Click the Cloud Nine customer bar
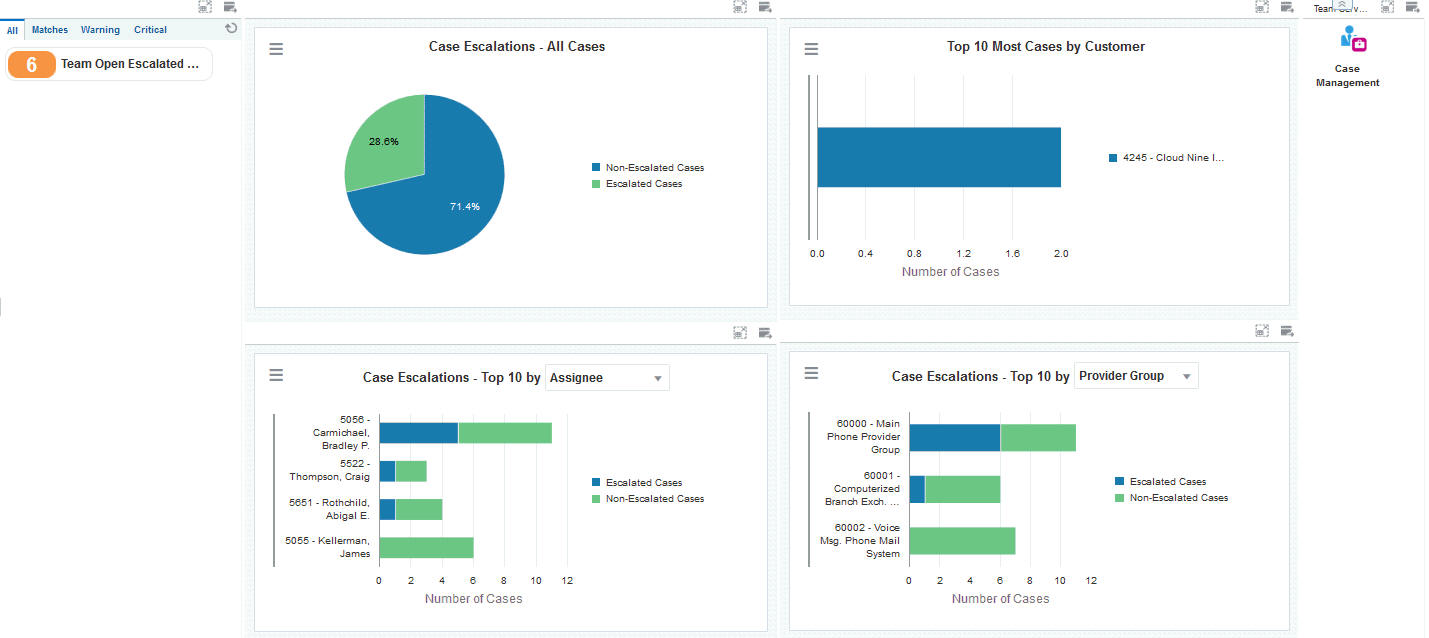 [x=938, y=157]
